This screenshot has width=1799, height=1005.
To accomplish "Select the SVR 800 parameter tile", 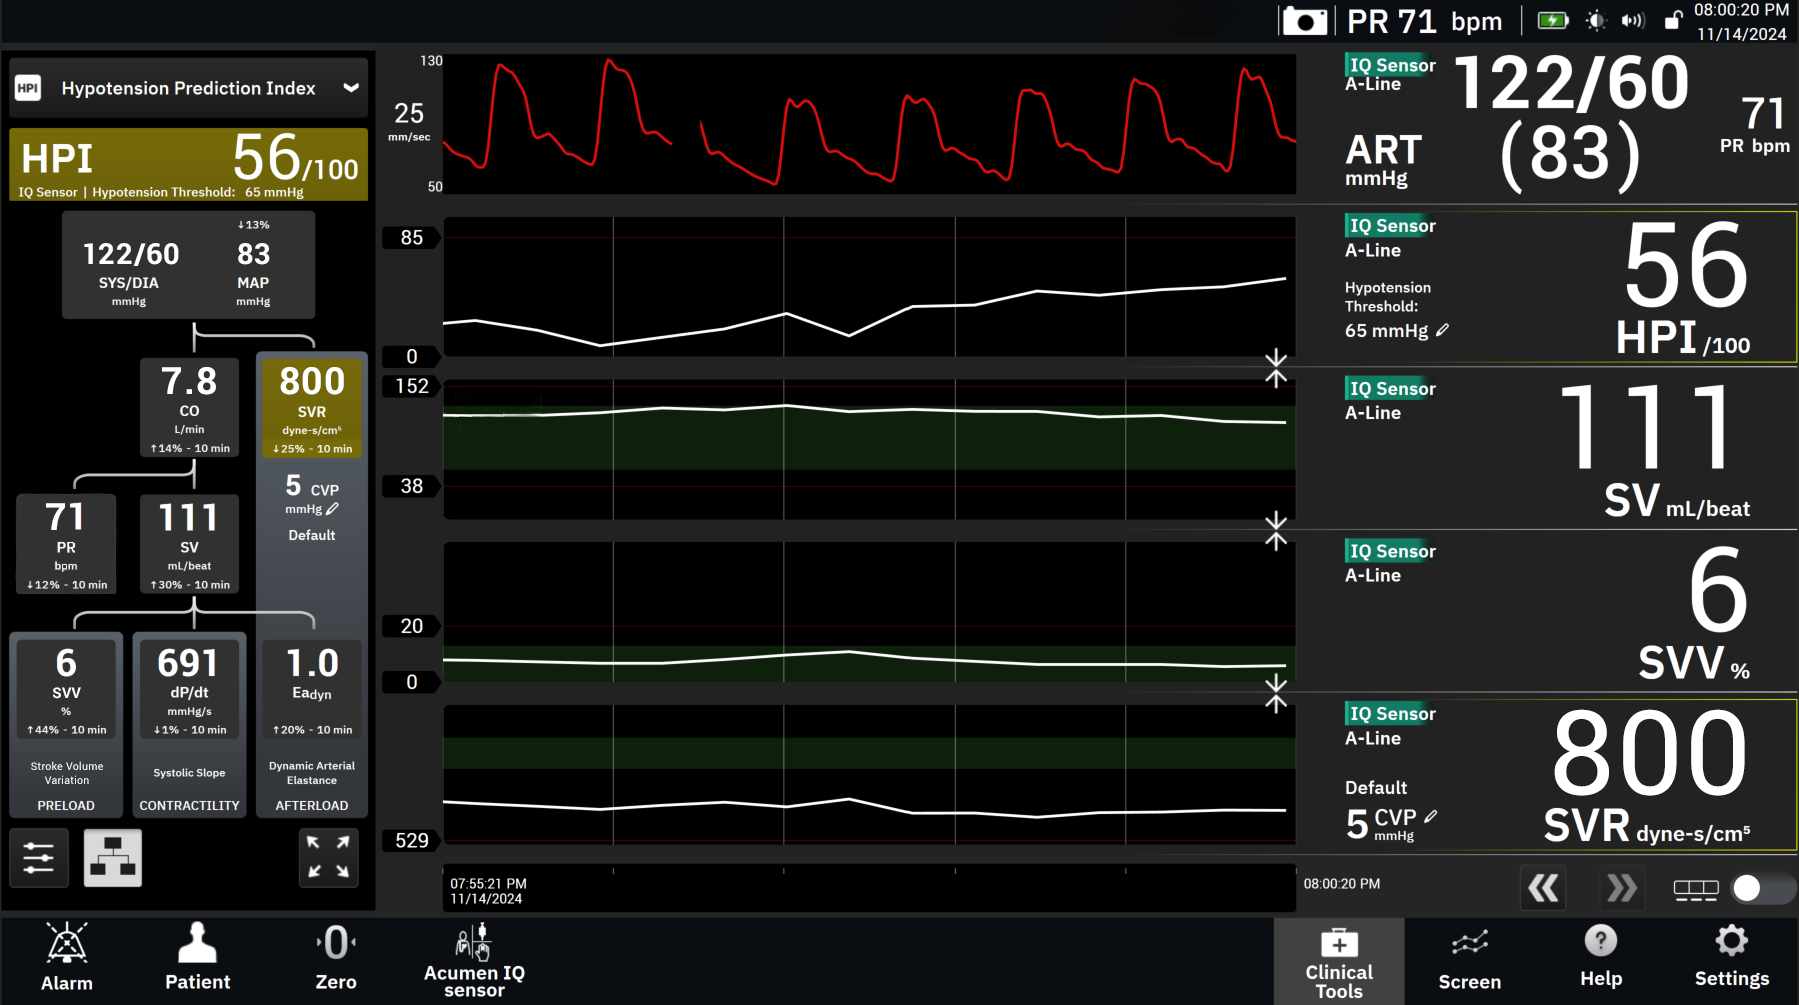I will pyautogui.click(x=311, y=408).
